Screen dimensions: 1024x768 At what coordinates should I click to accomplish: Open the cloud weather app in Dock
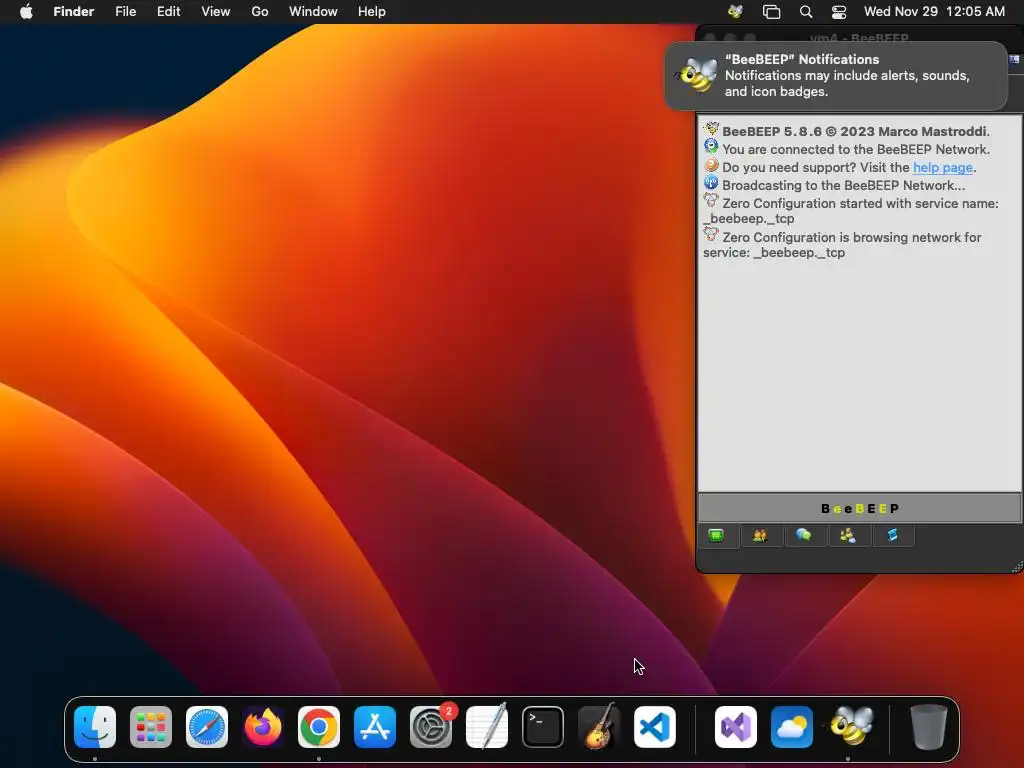pos(792,727)
